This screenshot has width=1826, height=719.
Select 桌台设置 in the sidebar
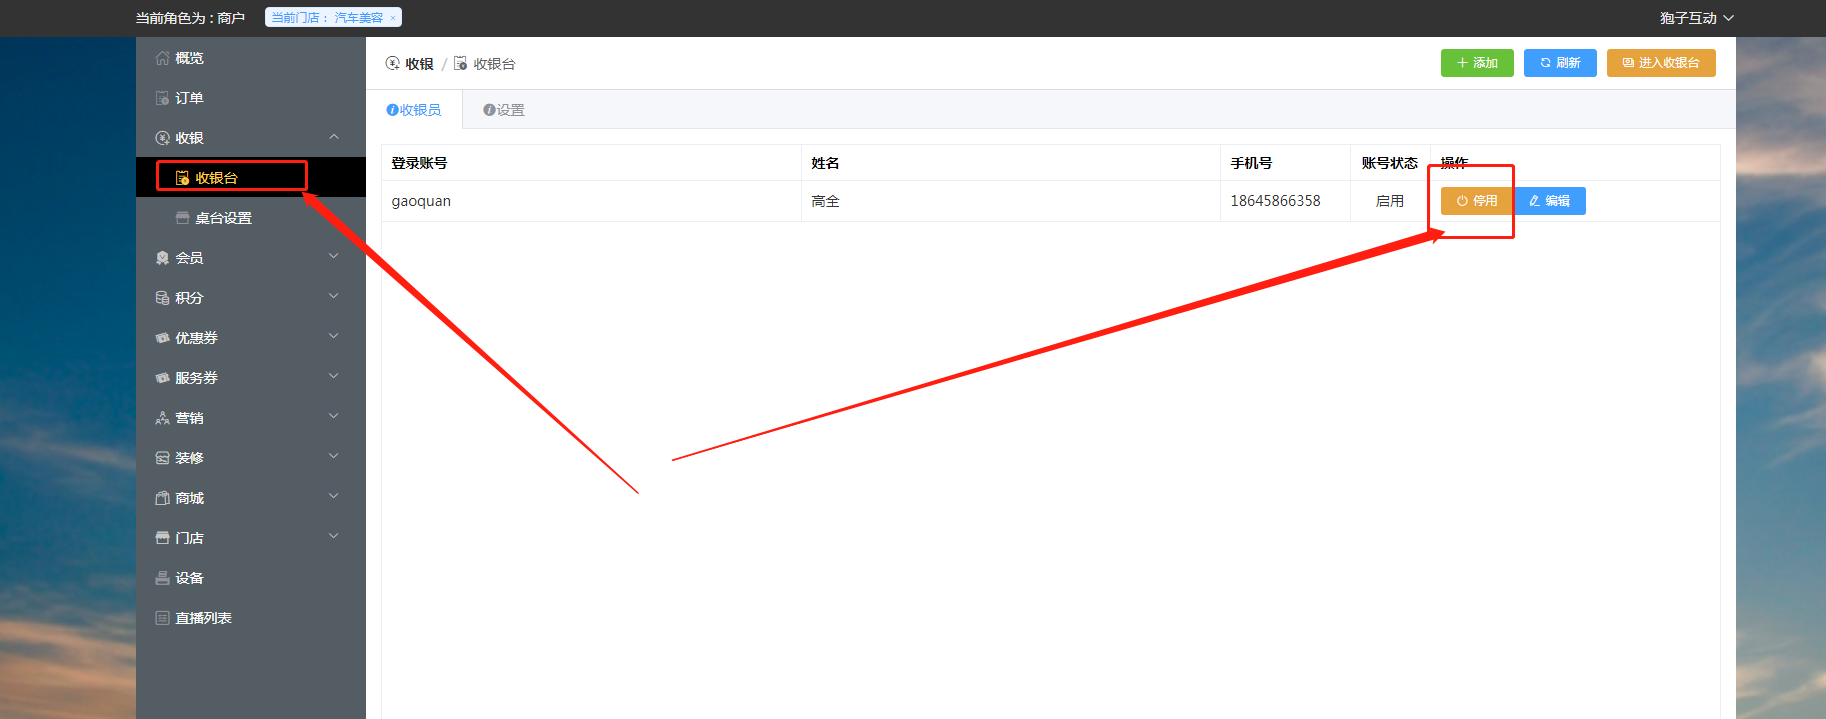click(251, 218)
